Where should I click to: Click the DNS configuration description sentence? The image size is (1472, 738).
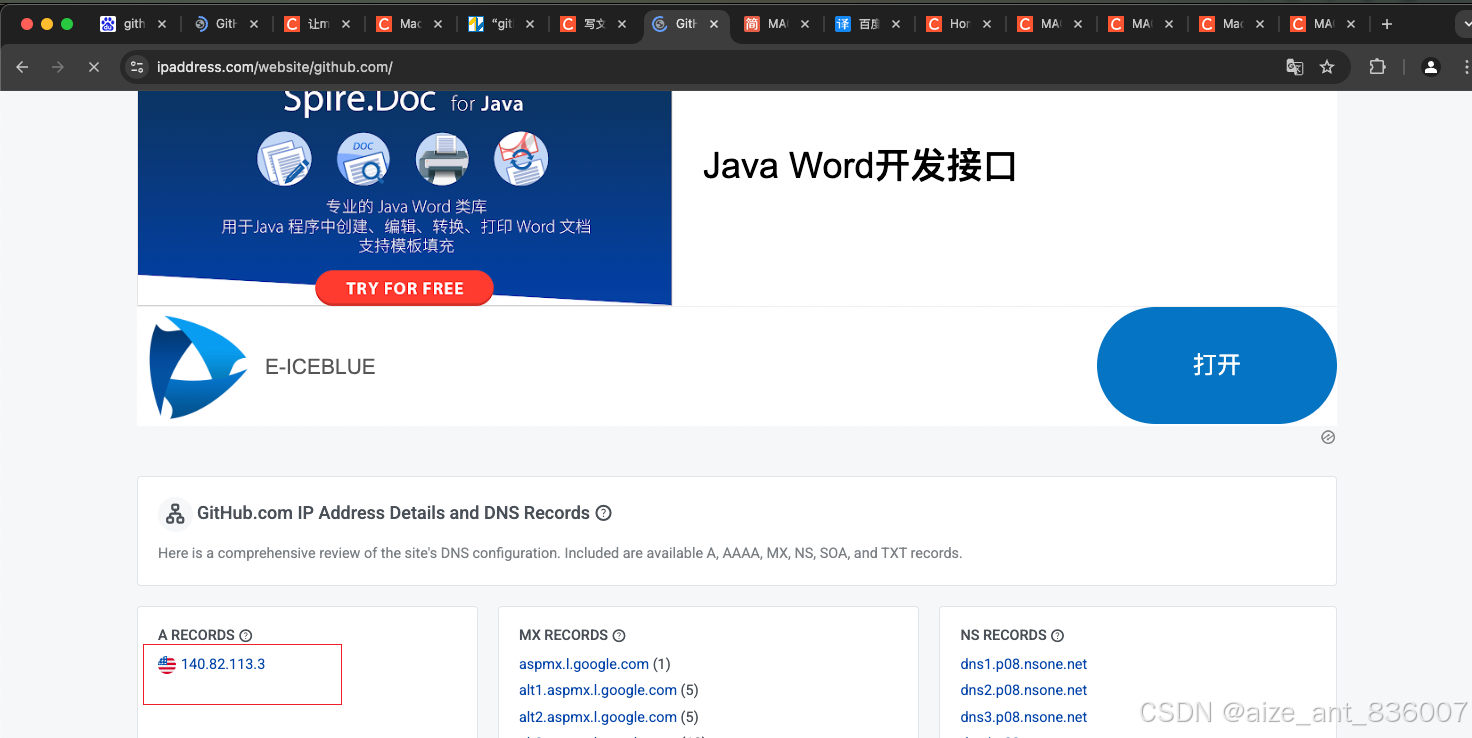[x=560, y=553]
